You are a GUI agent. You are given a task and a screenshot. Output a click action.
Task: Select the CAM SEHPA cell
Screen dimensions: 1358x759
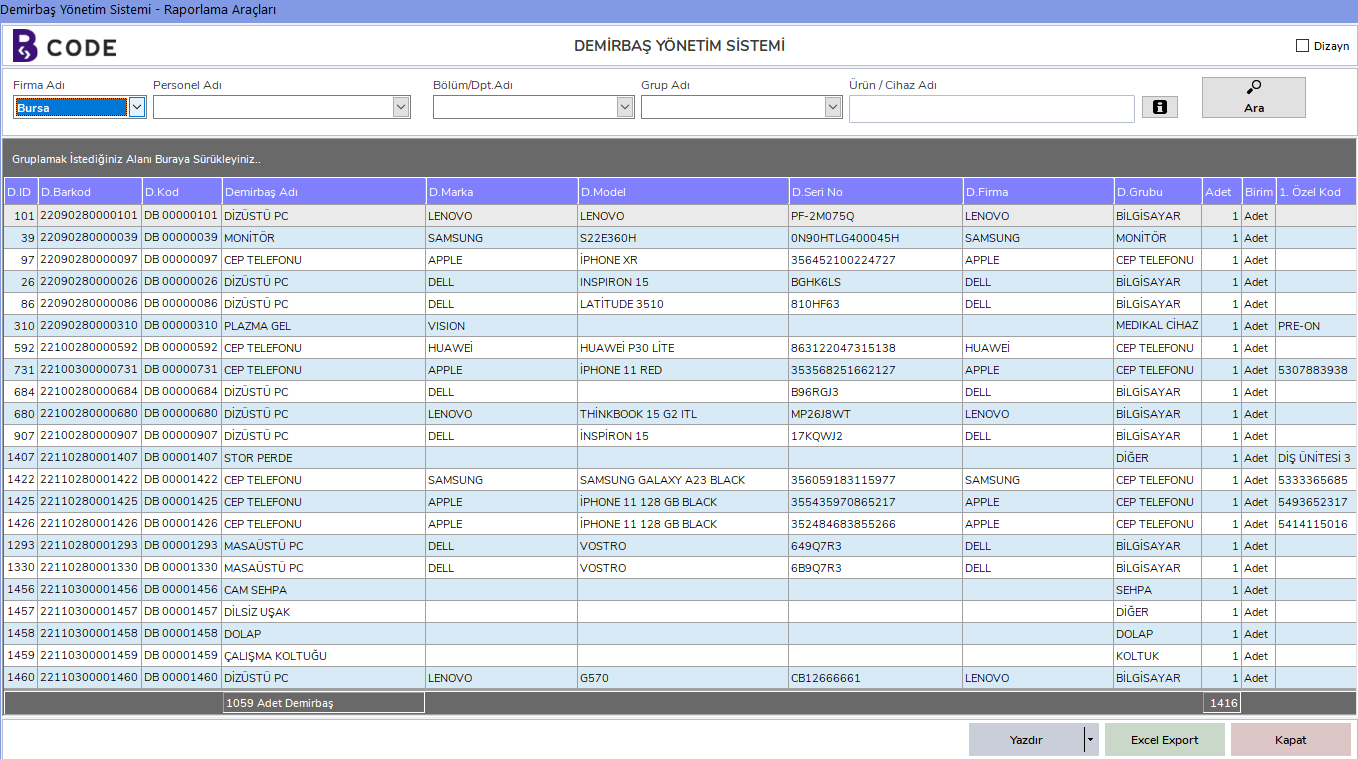pyautogui.click(x=324, y=590)
